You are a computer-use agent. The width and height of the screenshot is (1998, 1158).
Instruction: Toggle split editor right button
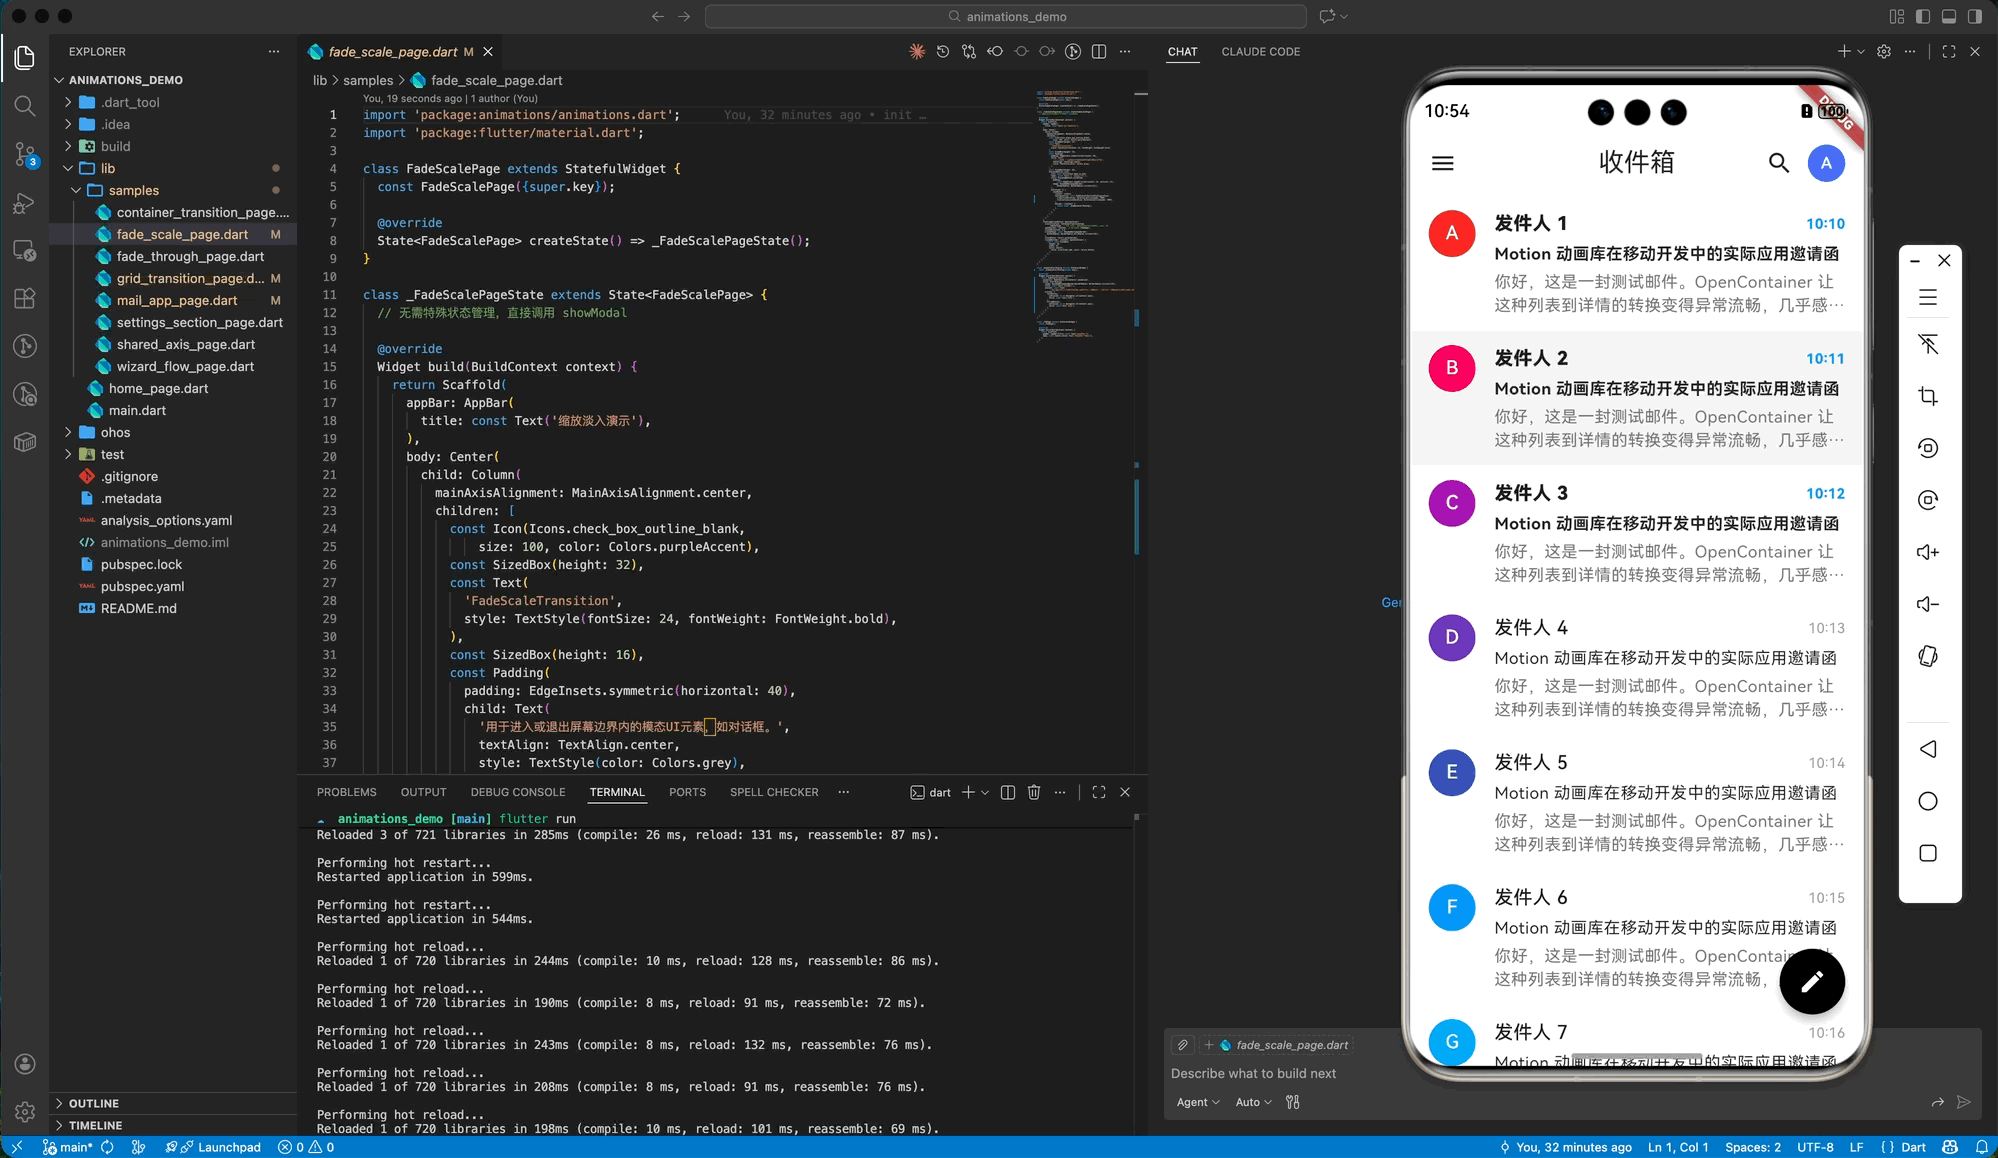1098,52
